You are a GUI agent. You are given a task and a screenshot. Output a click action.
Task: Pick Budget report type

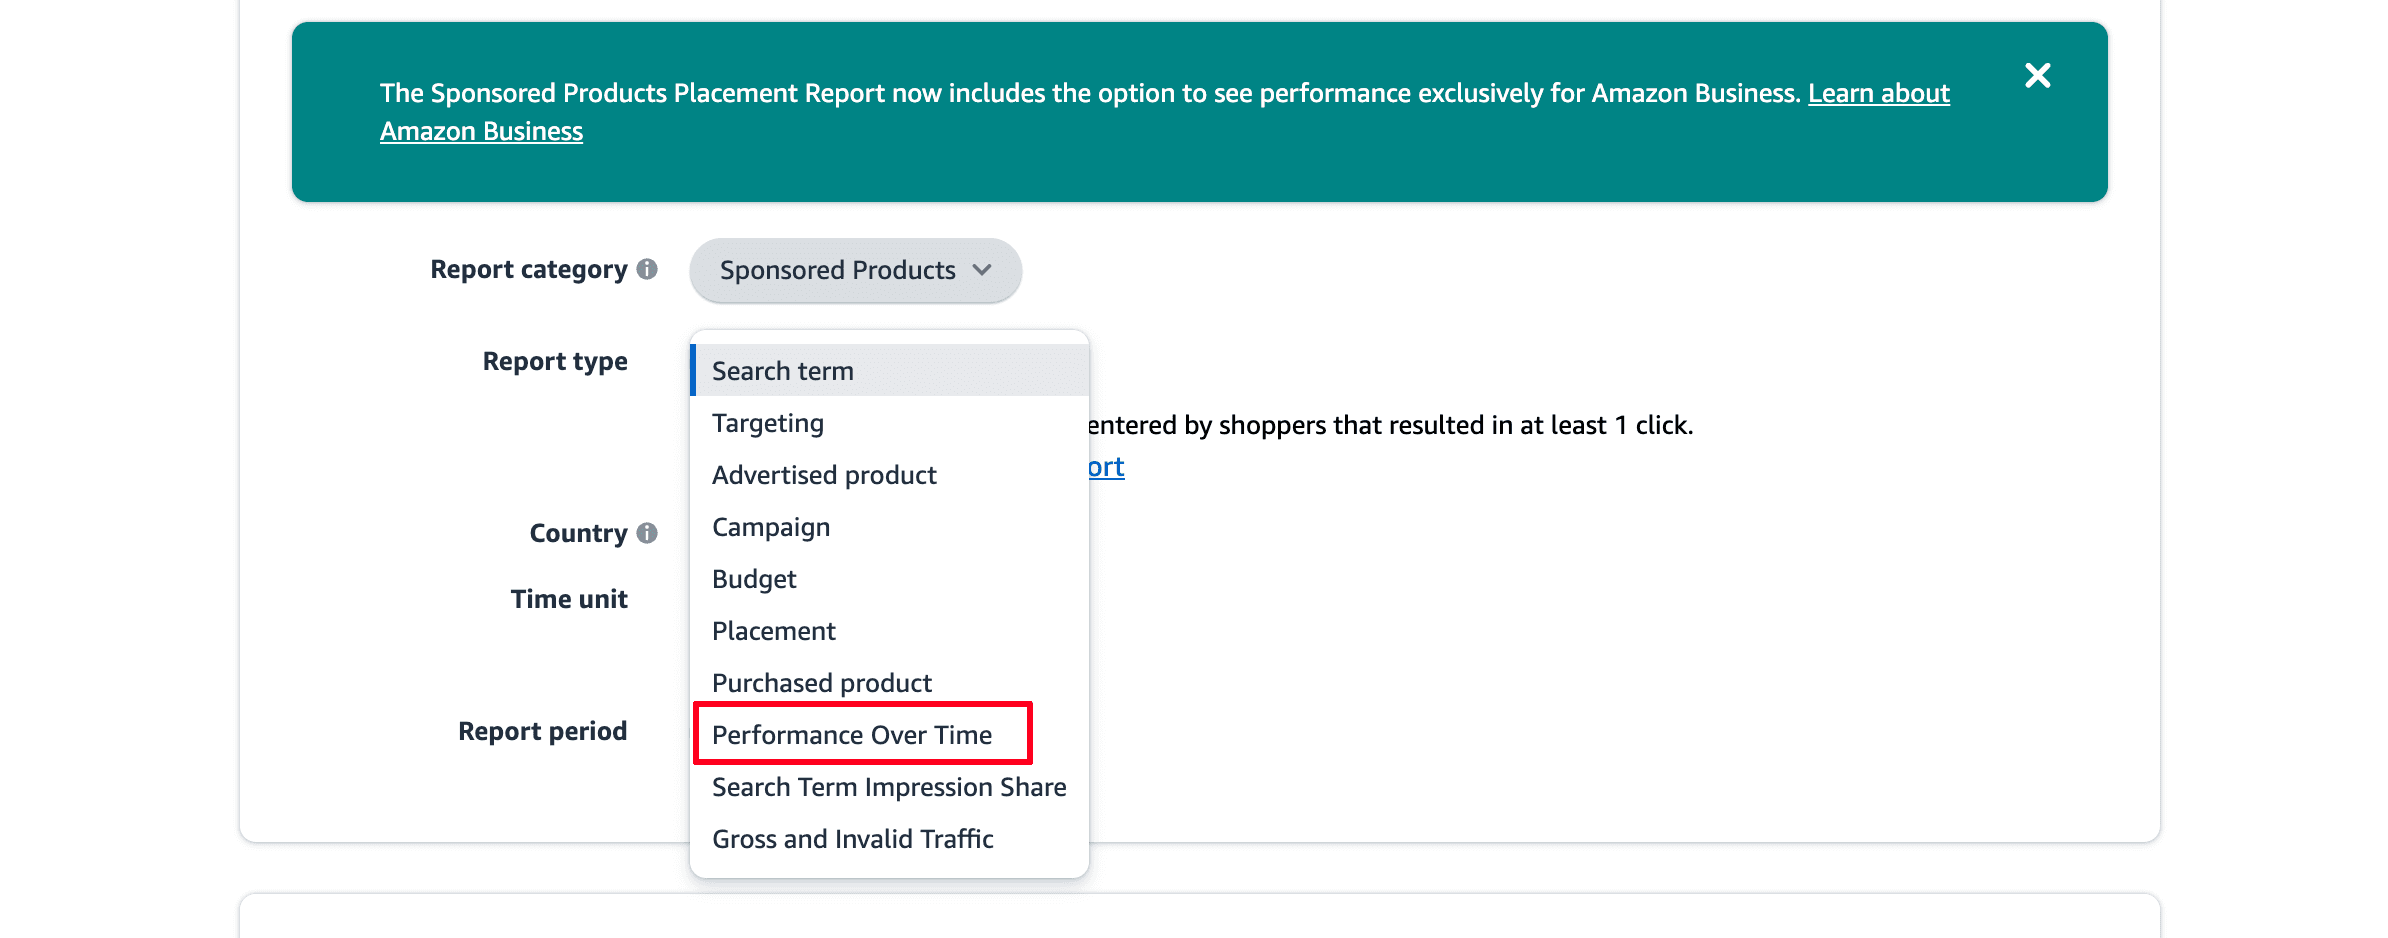click(753, 579)
